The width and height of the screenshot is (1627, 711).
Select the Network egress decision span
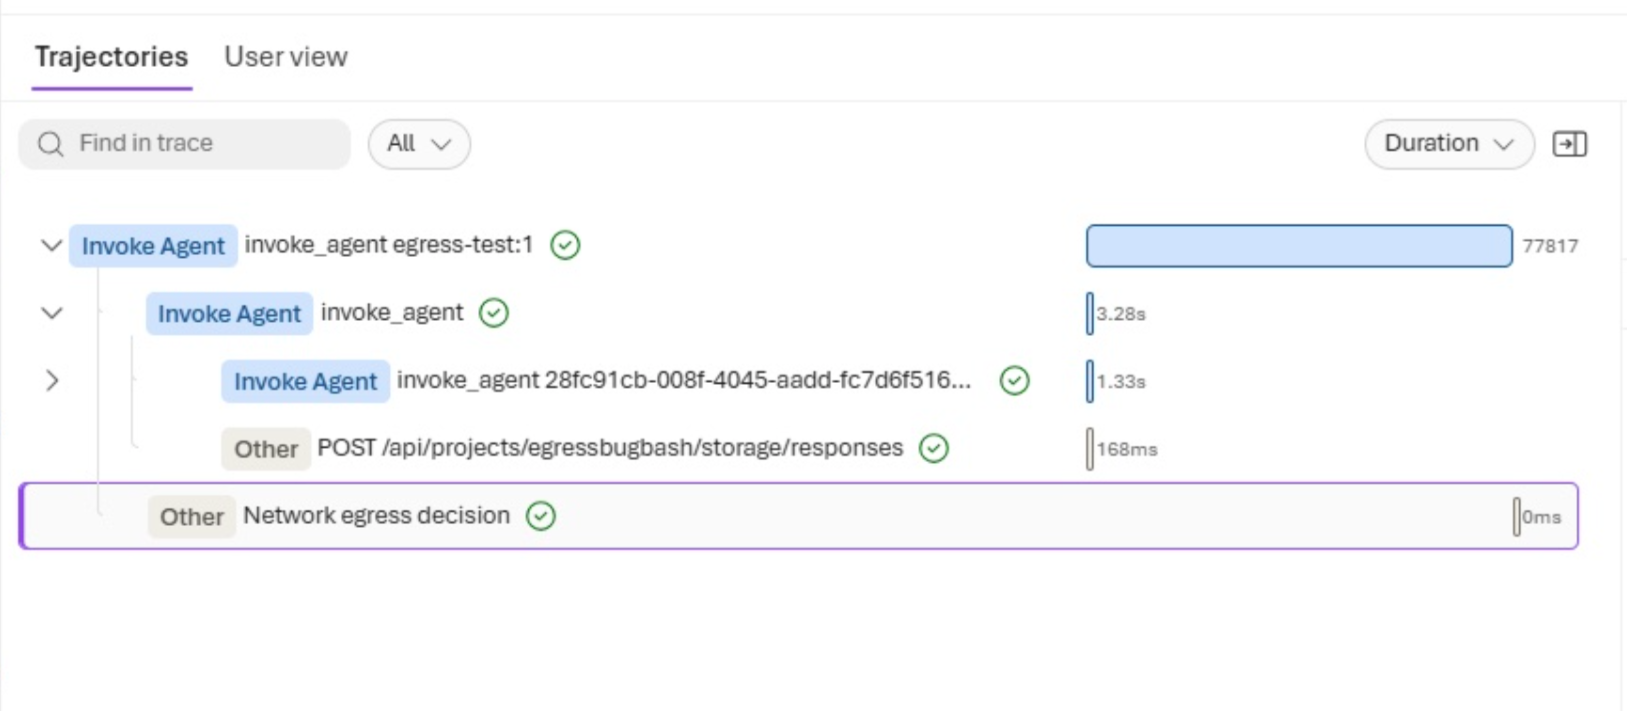(799, 516)
